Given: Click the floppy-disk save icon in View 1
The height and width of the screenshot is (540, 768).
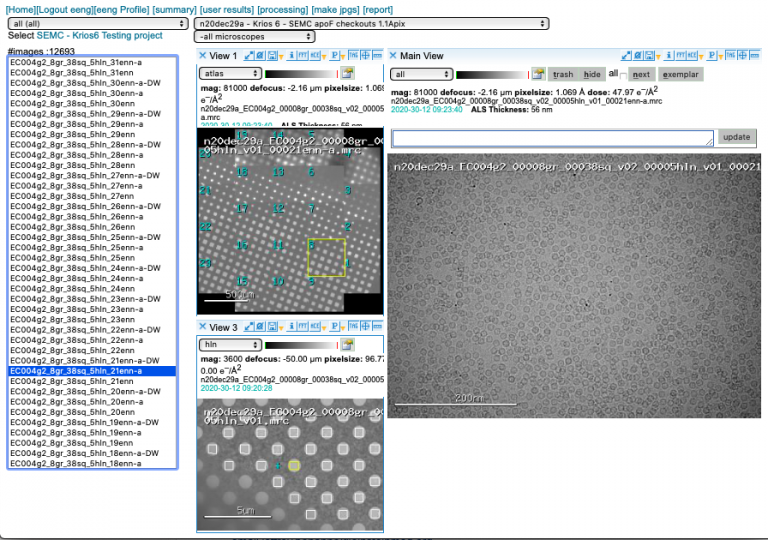Looking at the screenshot, I should pos(272,55).
